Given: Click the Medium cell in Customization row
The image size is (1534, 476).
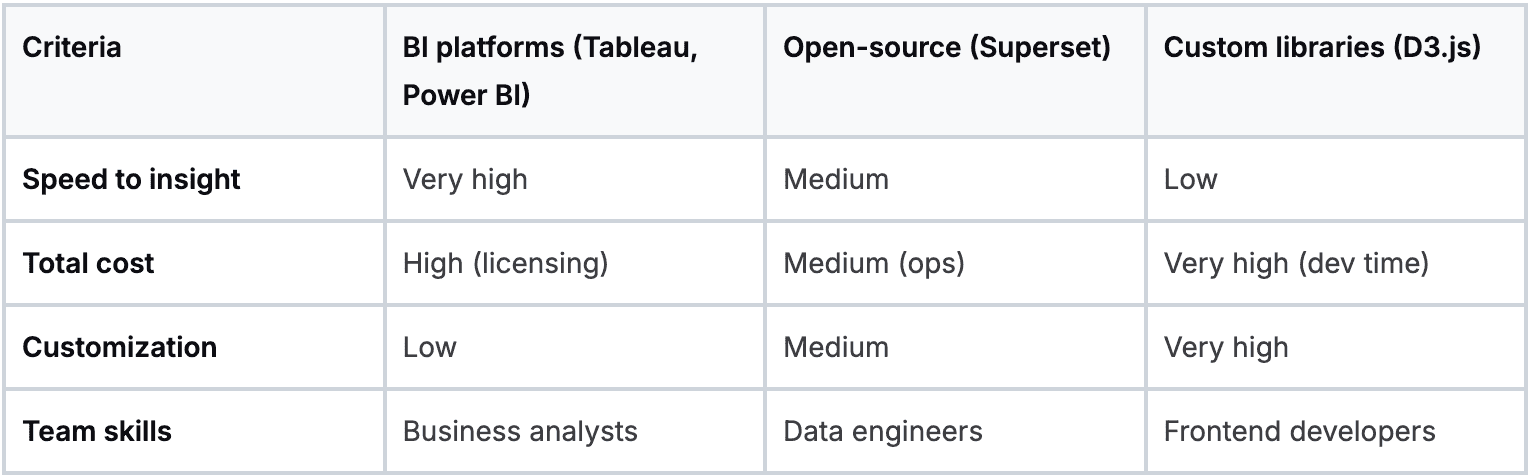Looking at the screenshot, I should point(836,348).
